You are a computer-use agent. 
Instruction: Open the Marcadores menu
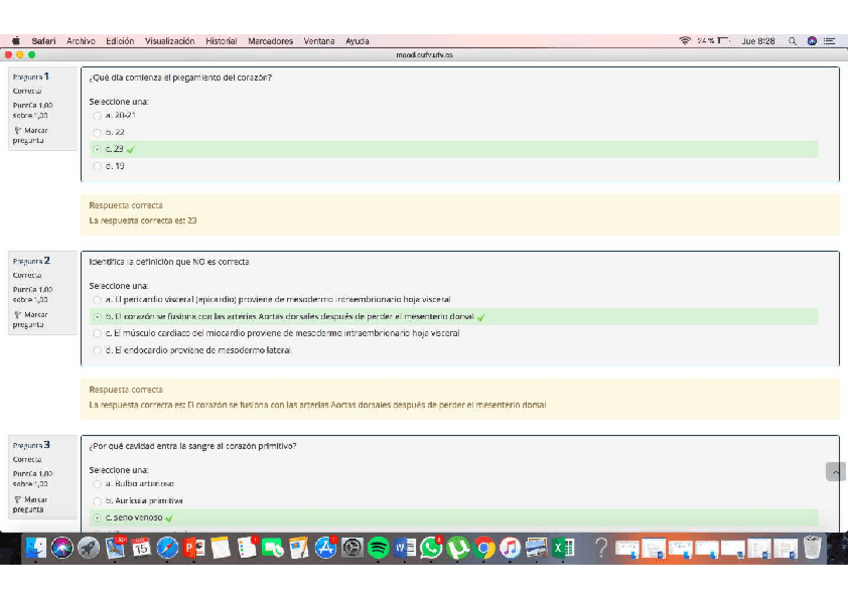pos(270,41)
